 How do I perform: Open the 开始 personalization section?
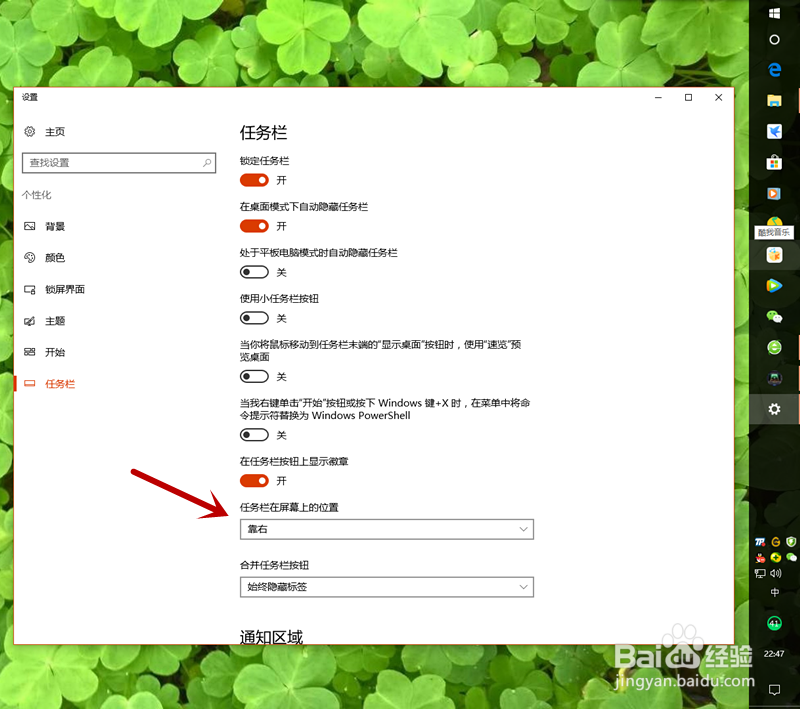click(x=52, y=352)
